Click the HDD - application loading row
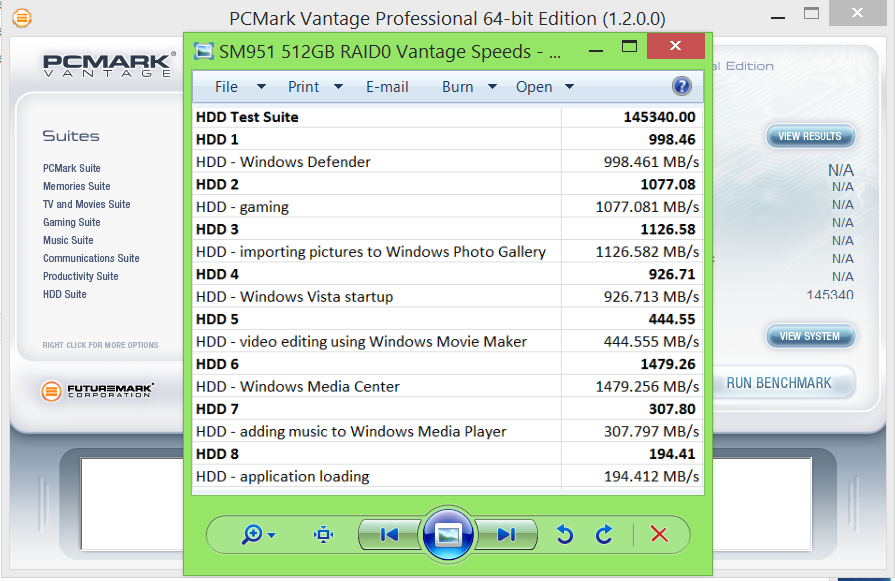This screenshot has height=581, width=895. (x=447, y=477)
